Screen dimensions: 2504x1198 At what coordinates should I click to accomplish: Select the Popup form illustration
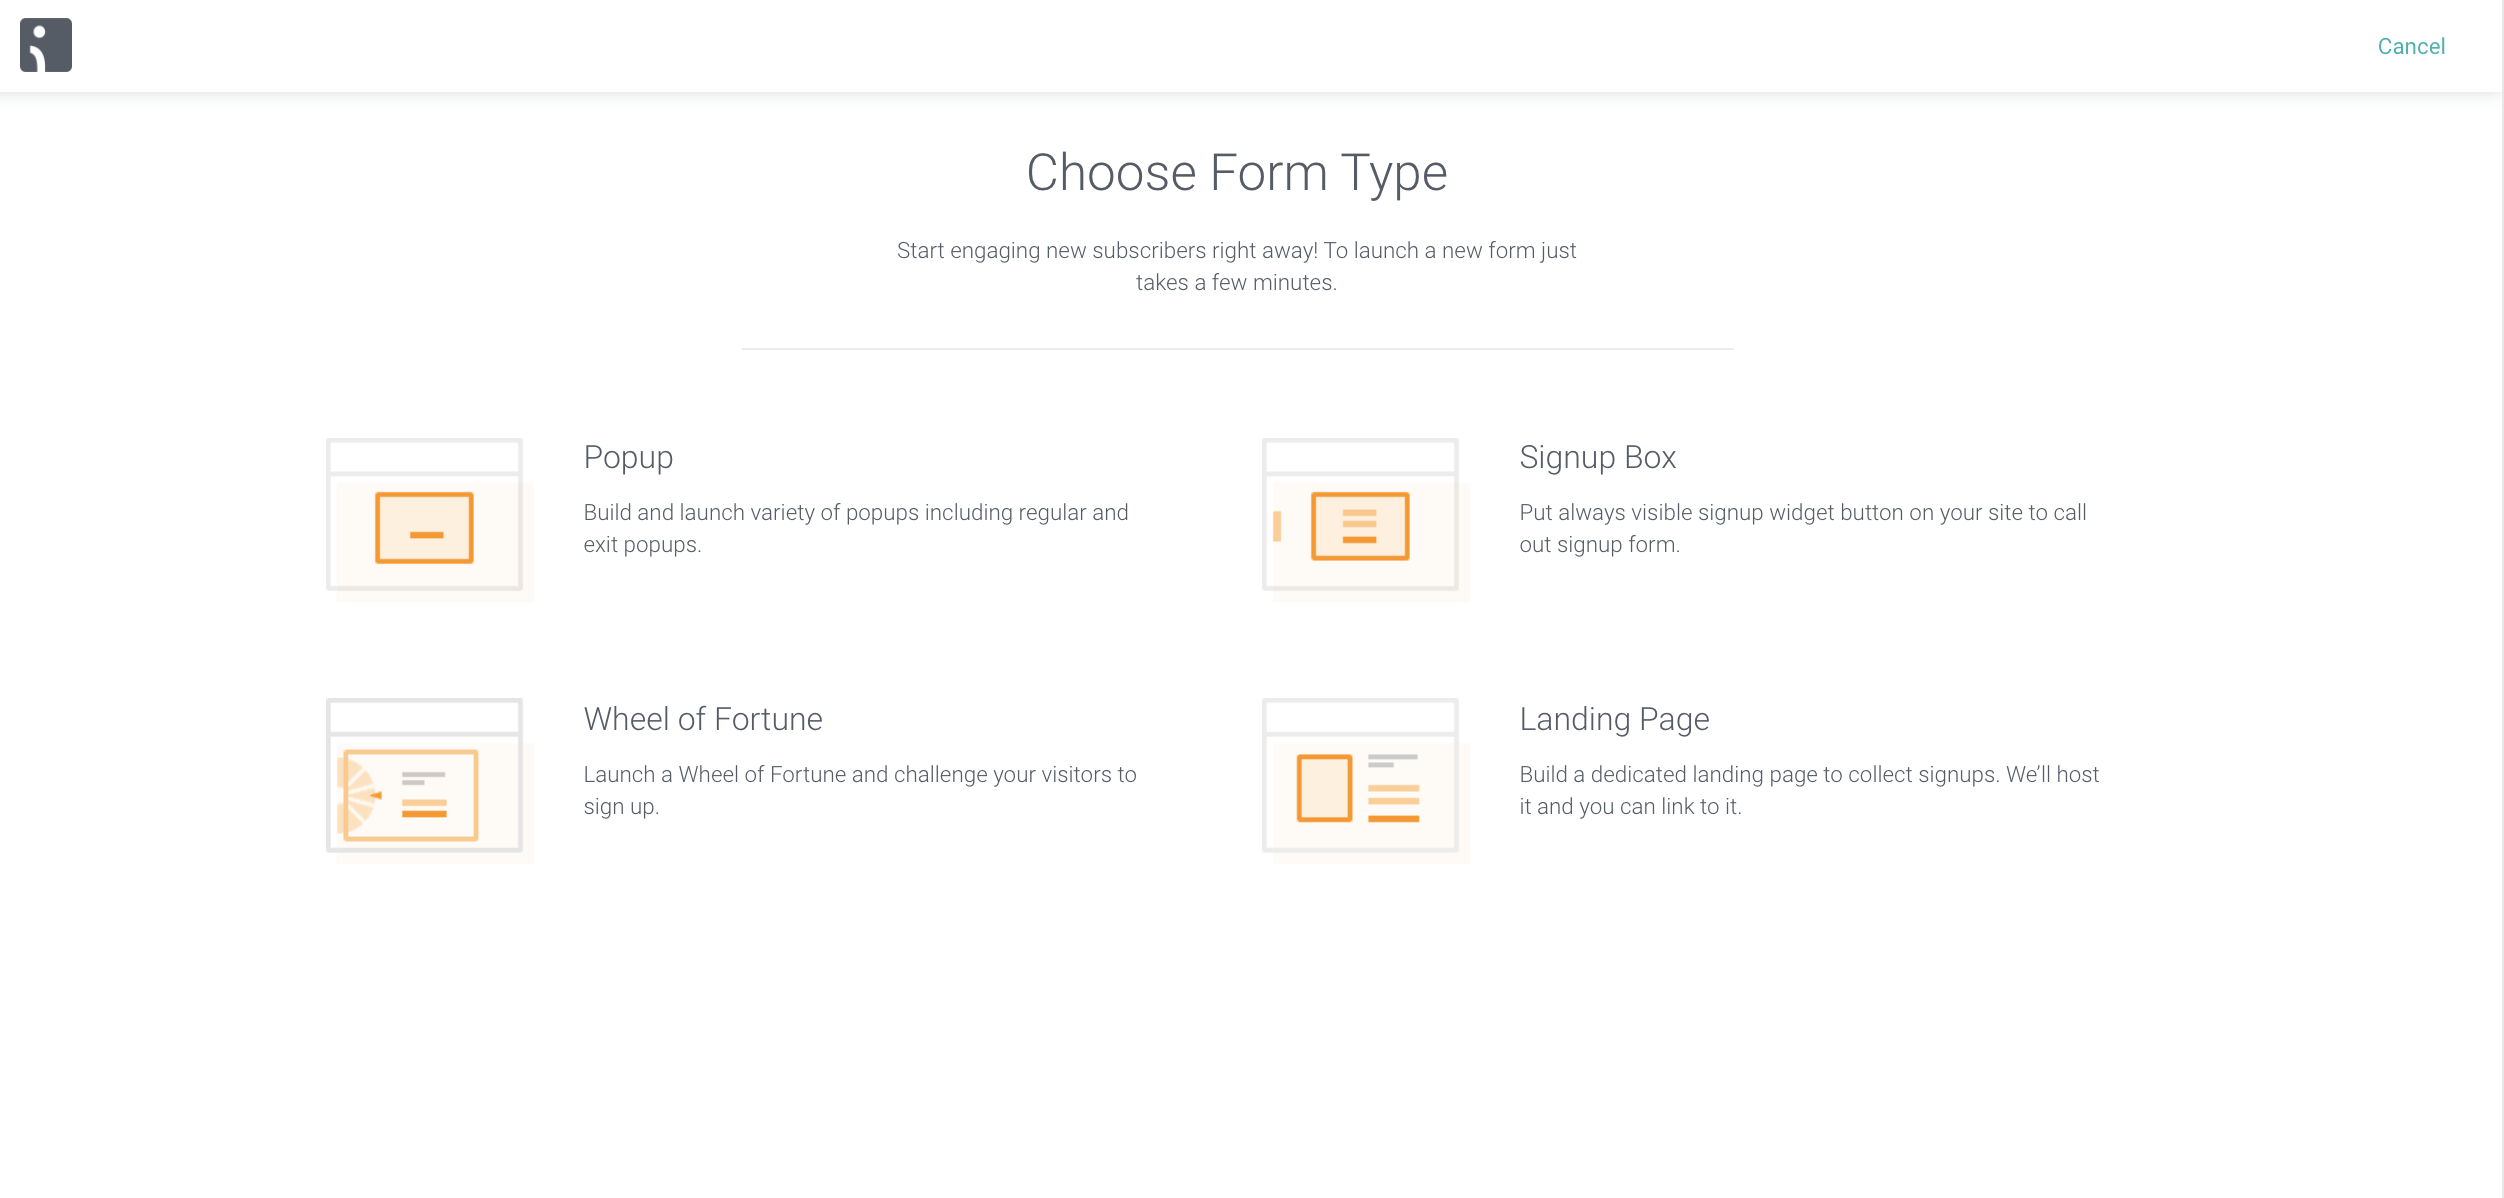[430, 519]
